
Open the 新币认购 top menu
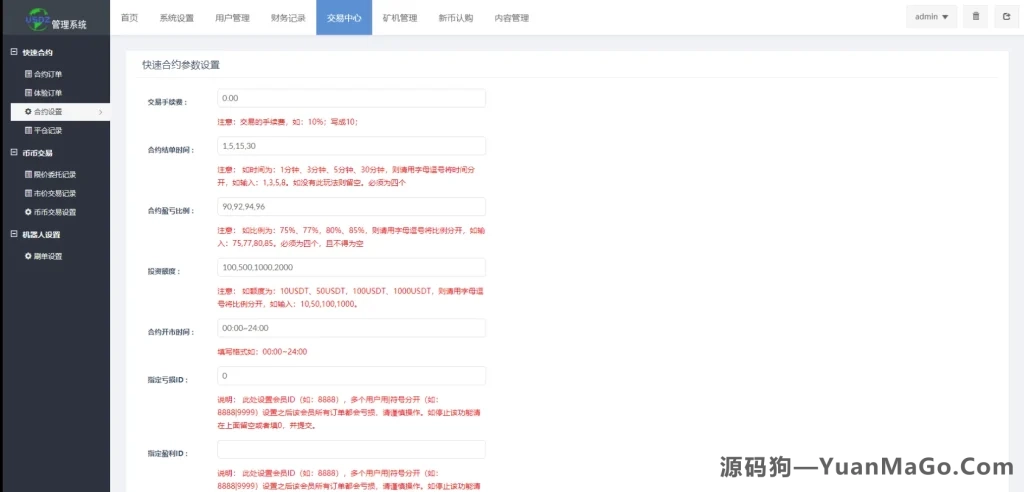coord(456,18)
